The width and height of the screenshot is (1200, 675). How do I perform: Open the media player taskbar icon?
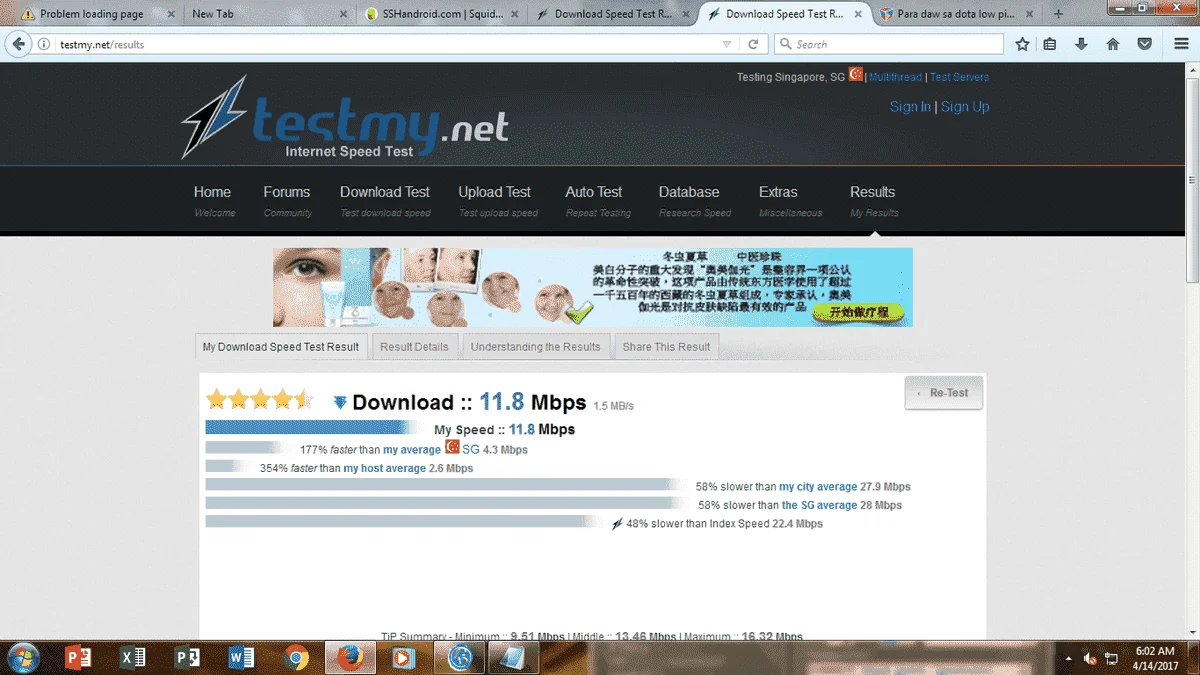pos(403,658)
